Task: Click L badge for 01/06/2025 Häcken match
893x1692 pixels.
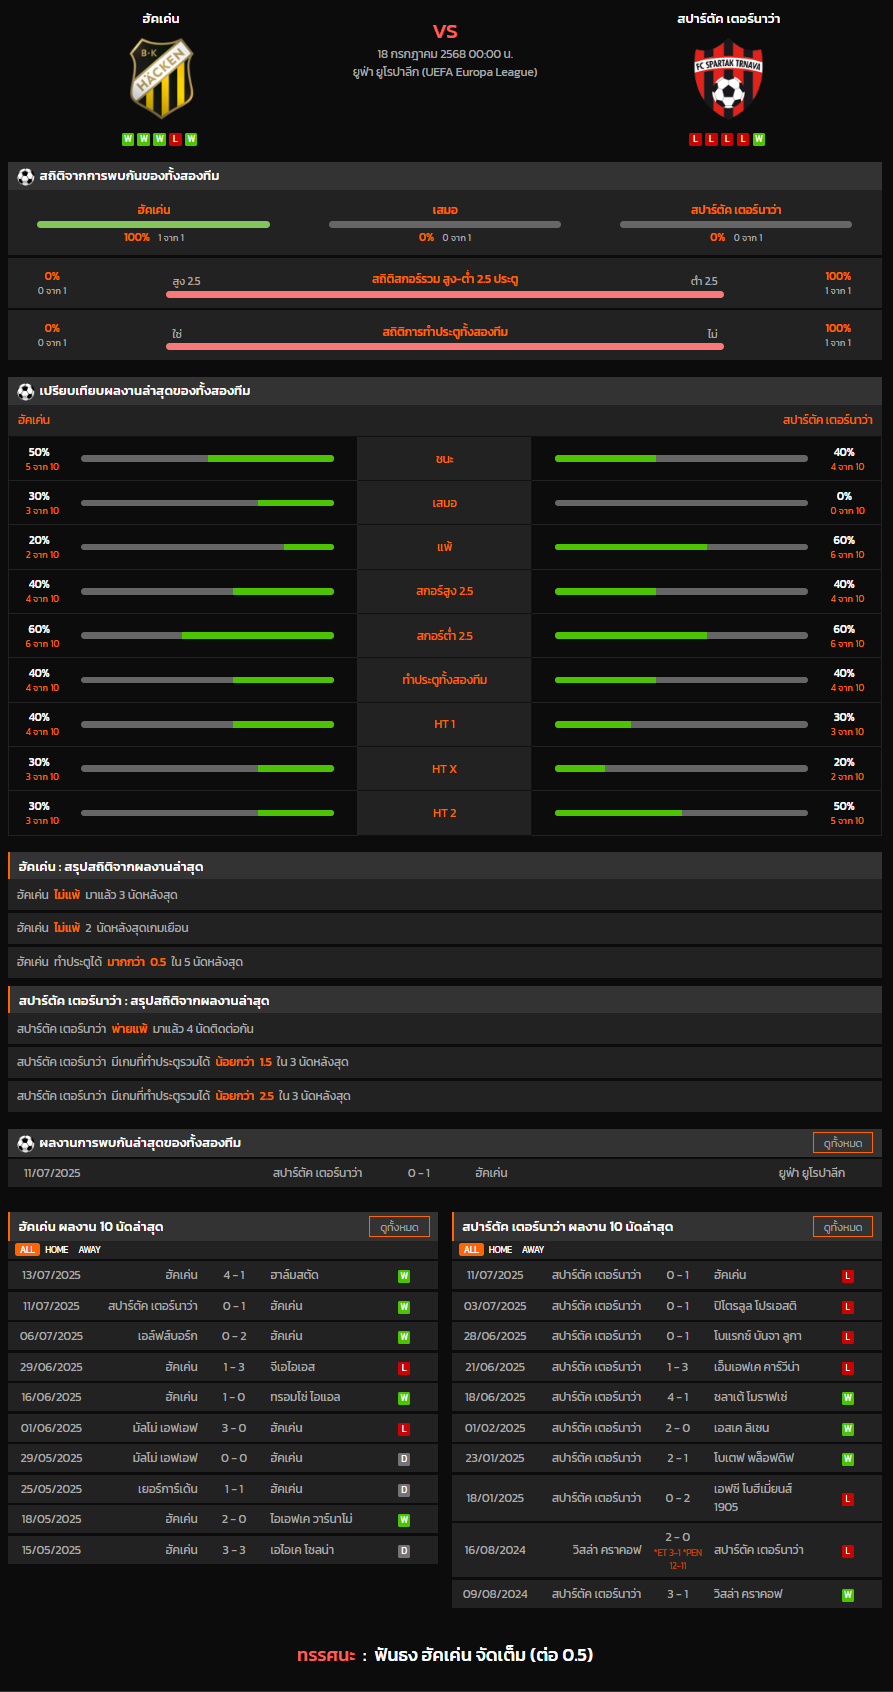Action: pyautogui.click(x=404, y=1429)
